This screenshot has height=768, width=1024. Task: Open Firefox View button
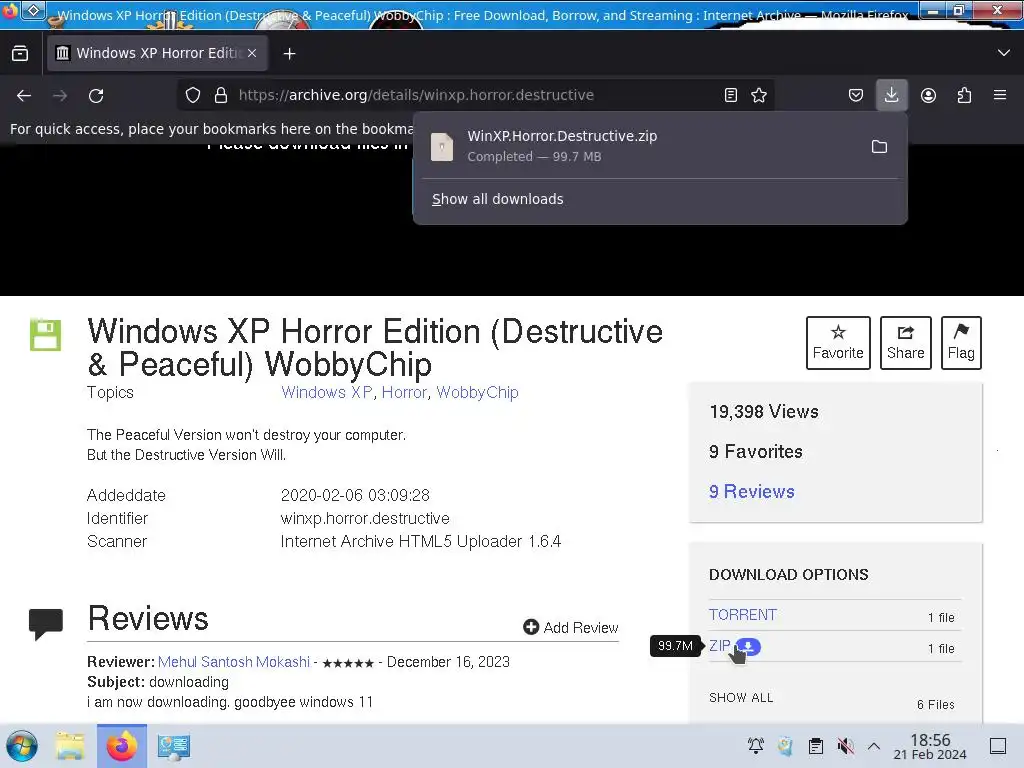click(x=20, y=53)
